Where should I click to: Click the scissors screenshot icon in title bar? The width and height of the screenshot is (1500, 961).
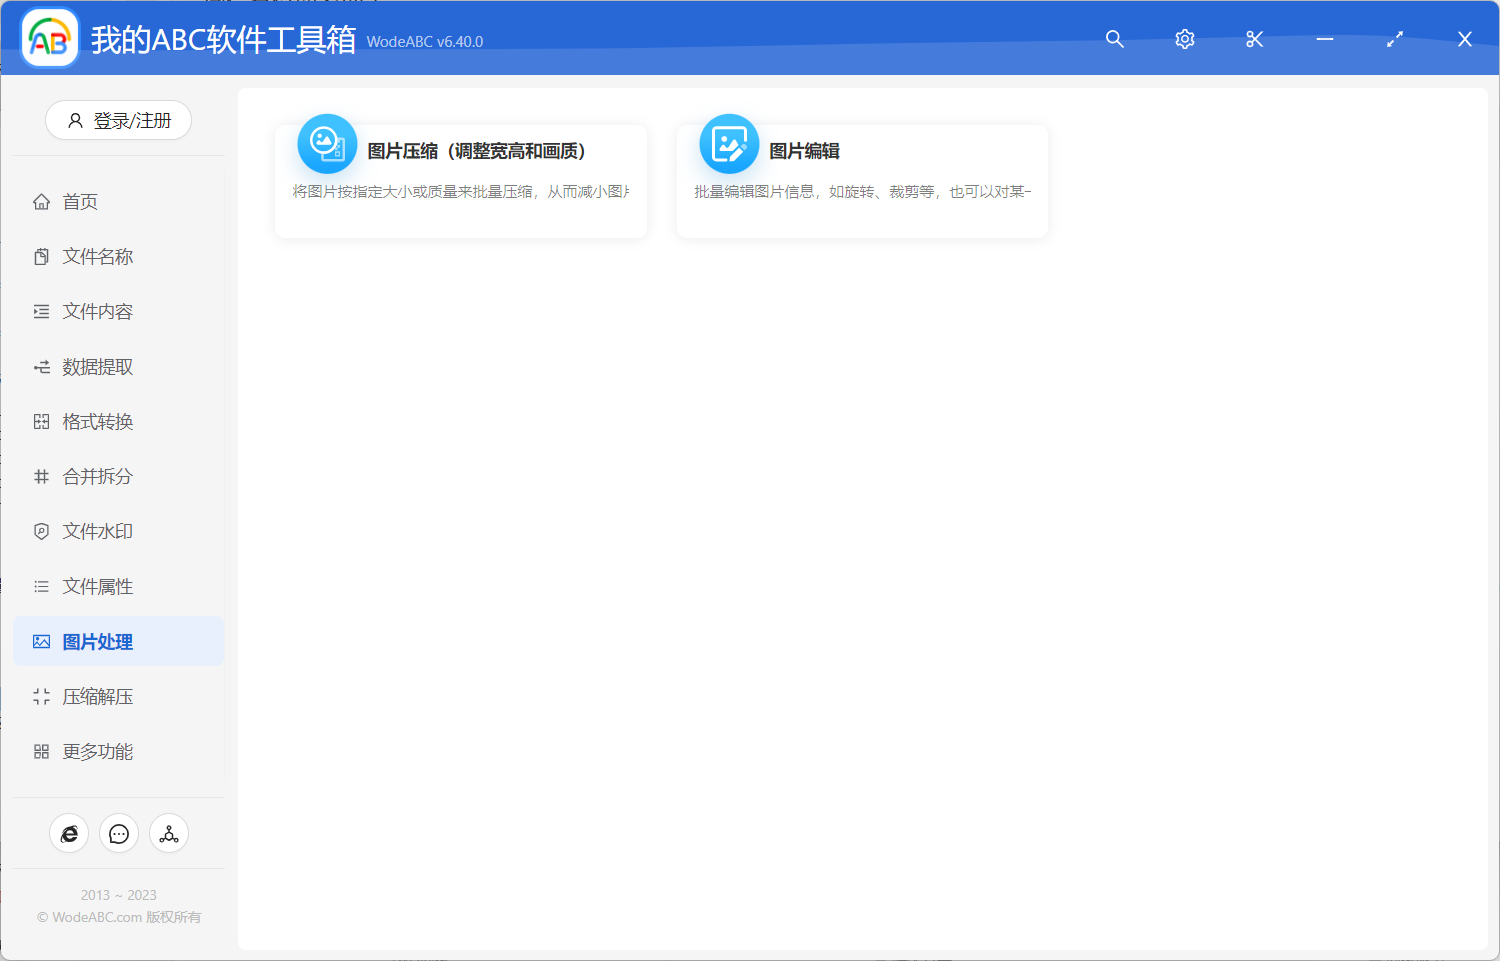1254,39
